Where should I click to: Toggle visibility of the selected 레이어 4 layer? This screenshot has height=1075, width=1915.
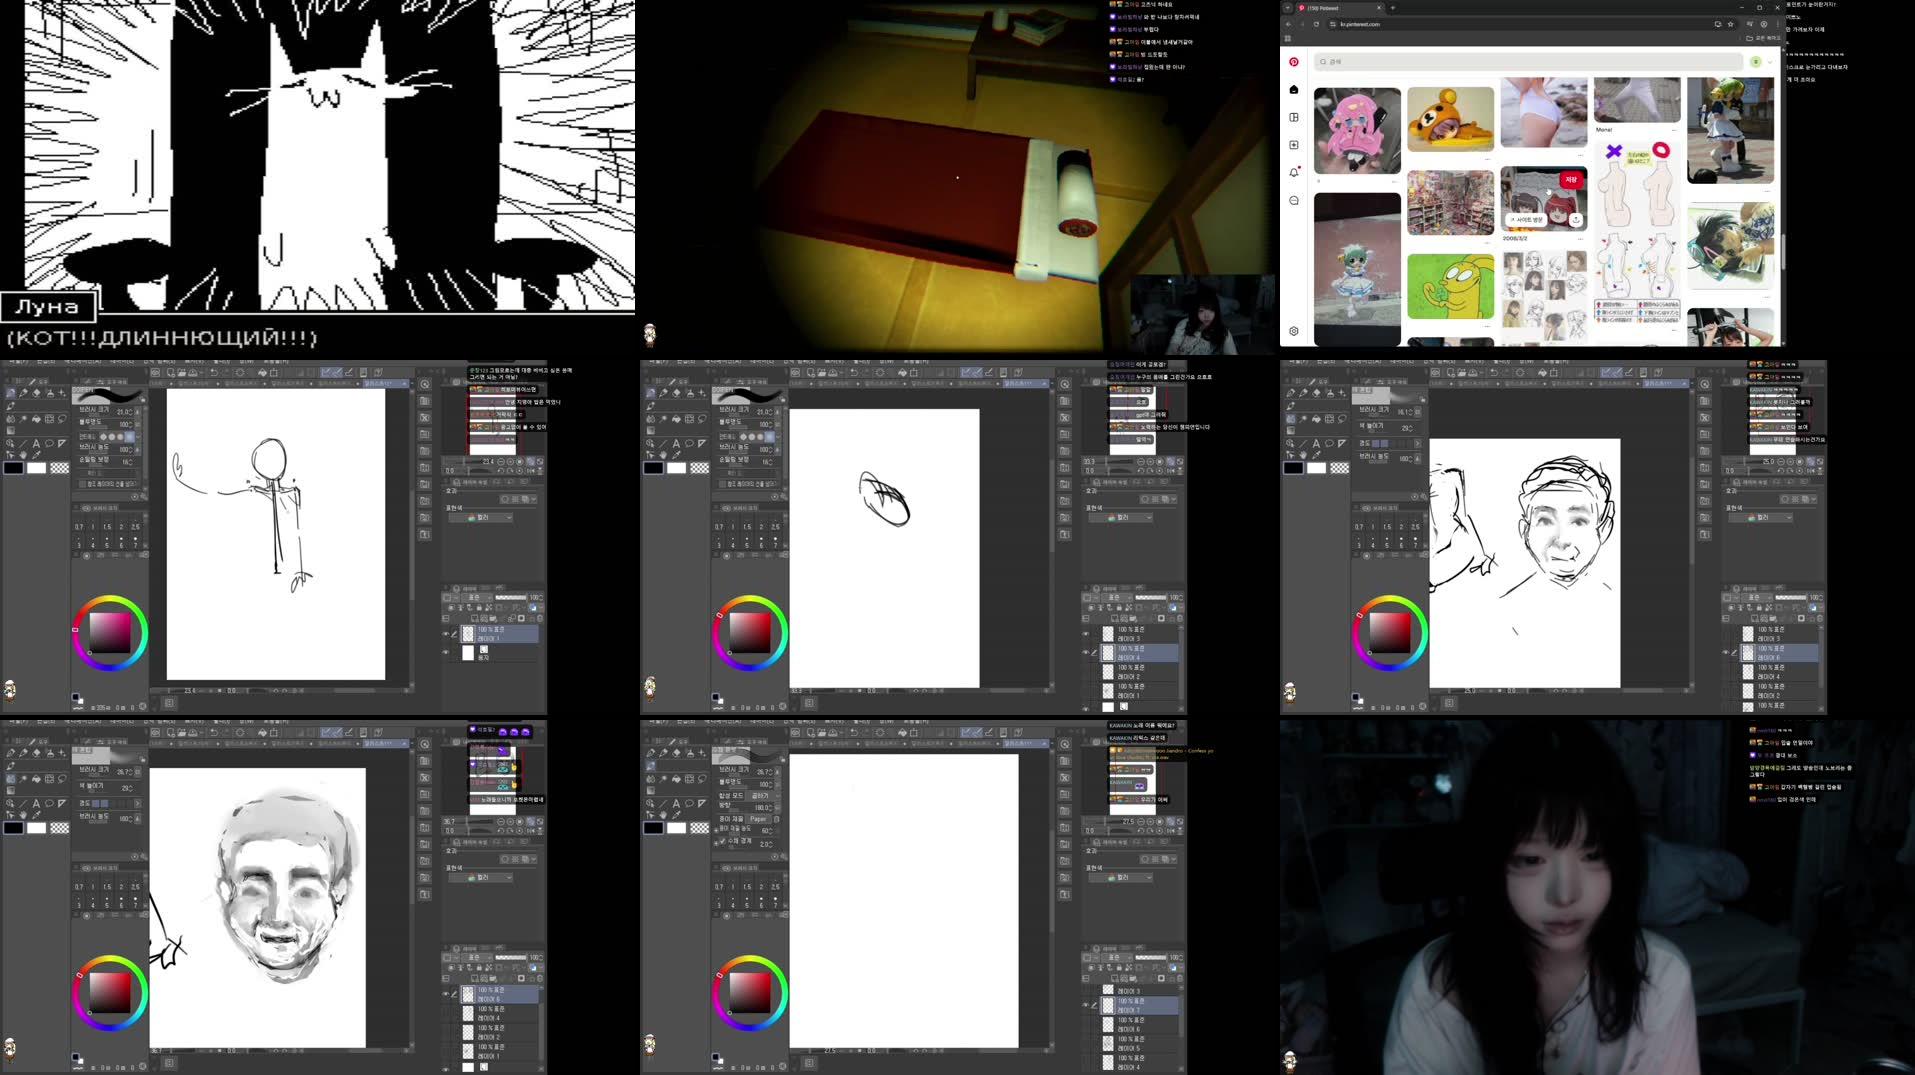click(x=1085, y=652)
